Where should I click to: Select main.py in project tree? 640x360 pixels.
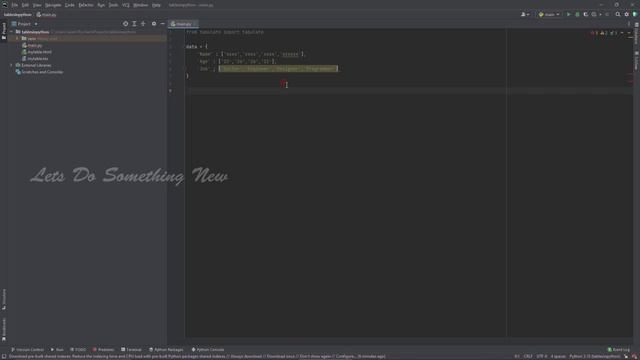(32, 45)
